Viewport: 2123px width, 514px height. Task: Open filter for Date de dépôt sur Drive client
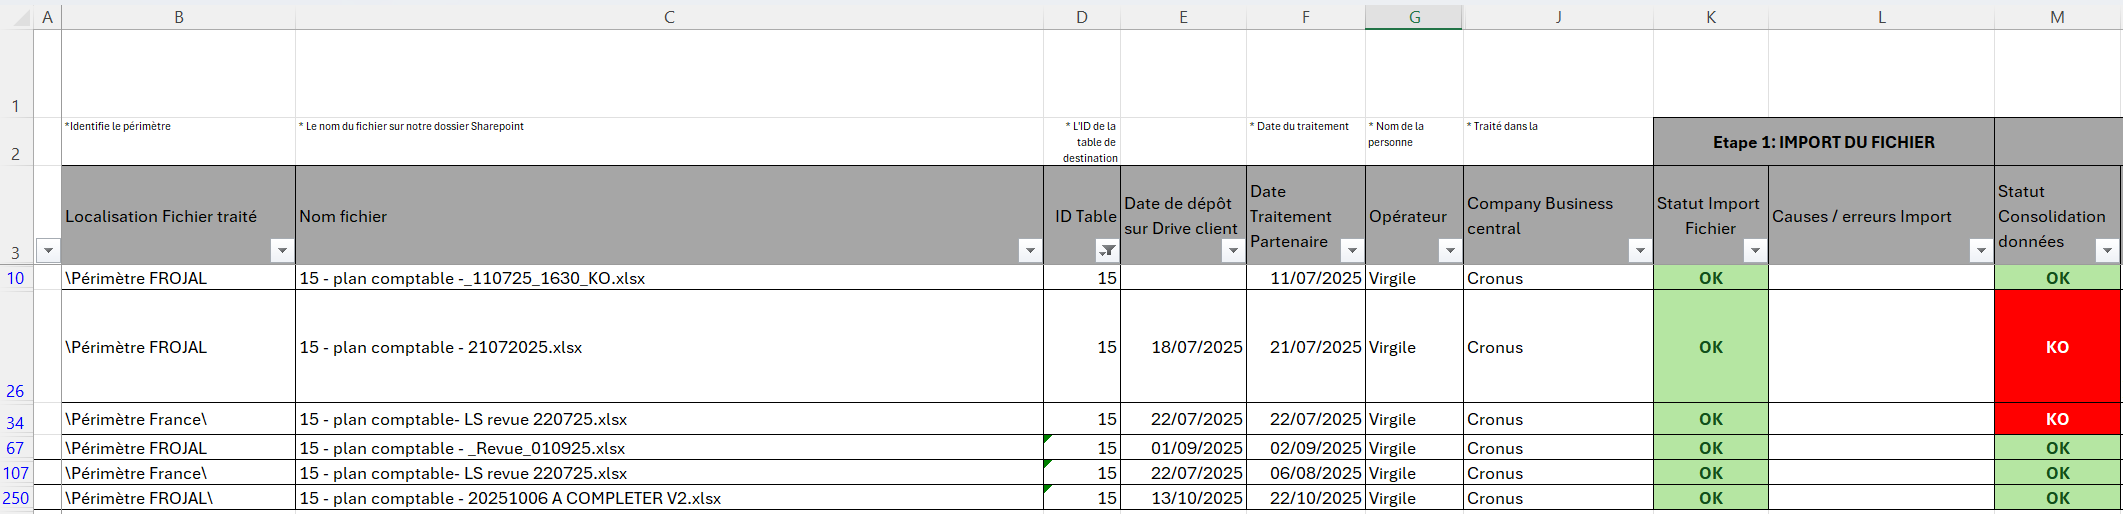[x=1233, y=251]
